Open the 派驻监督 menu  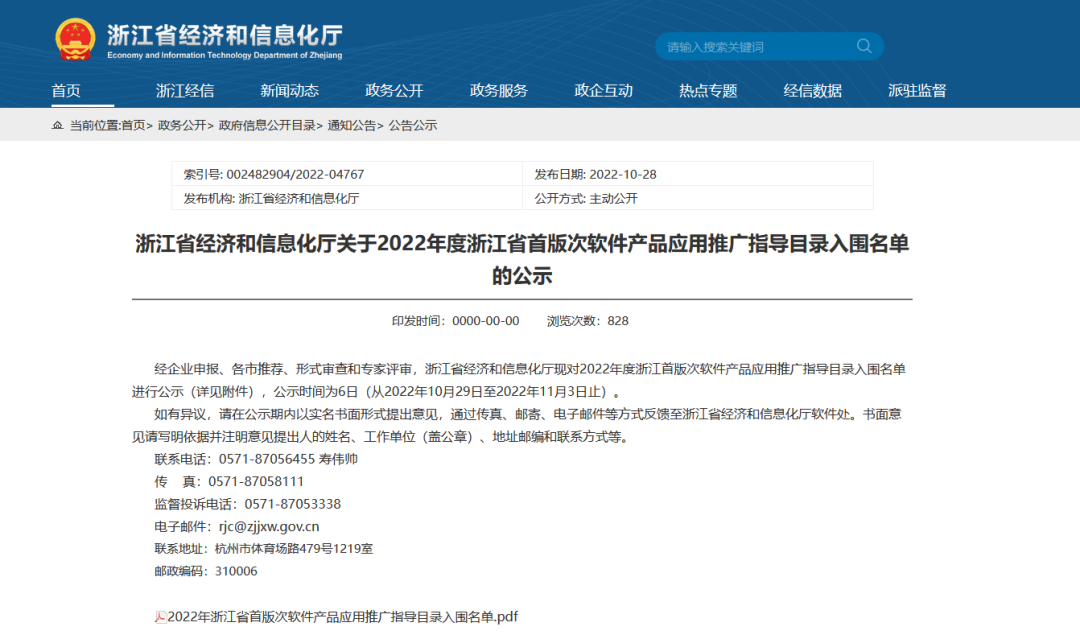point(919,89)
